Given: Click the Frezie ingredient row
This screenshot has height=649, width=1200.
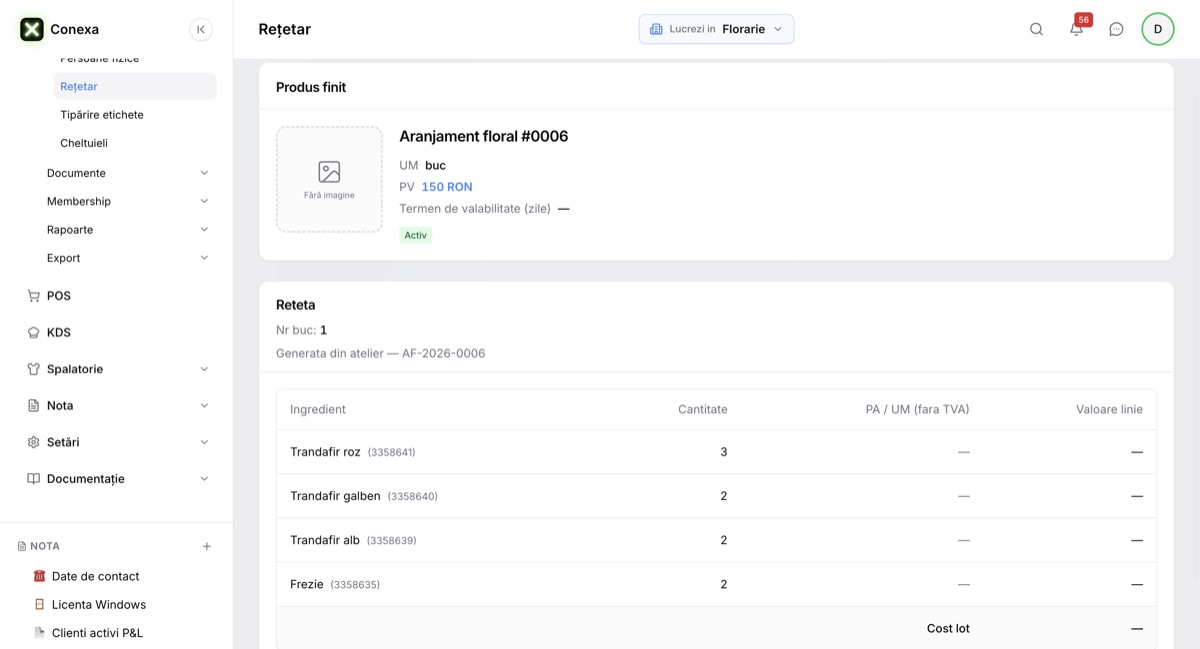Looking at the screenshot, I should pos(716,584).
